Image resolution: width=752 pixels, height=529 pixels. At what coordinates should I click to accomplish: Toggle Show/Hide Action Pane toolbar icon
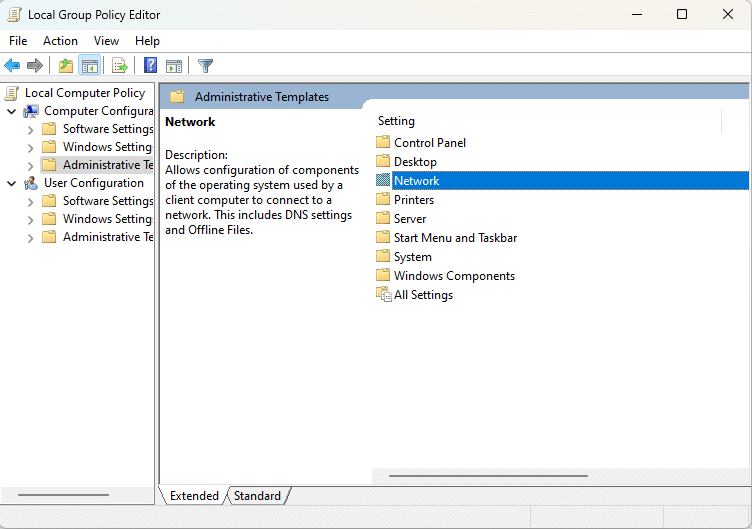pyautogui.click(x=174, y=66)
